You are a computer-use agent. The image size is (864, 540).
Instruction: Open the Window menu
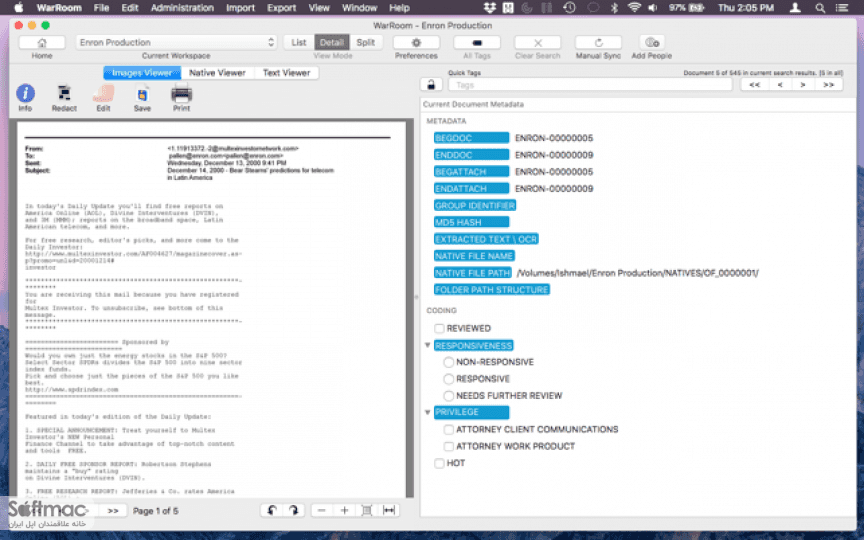359,8
